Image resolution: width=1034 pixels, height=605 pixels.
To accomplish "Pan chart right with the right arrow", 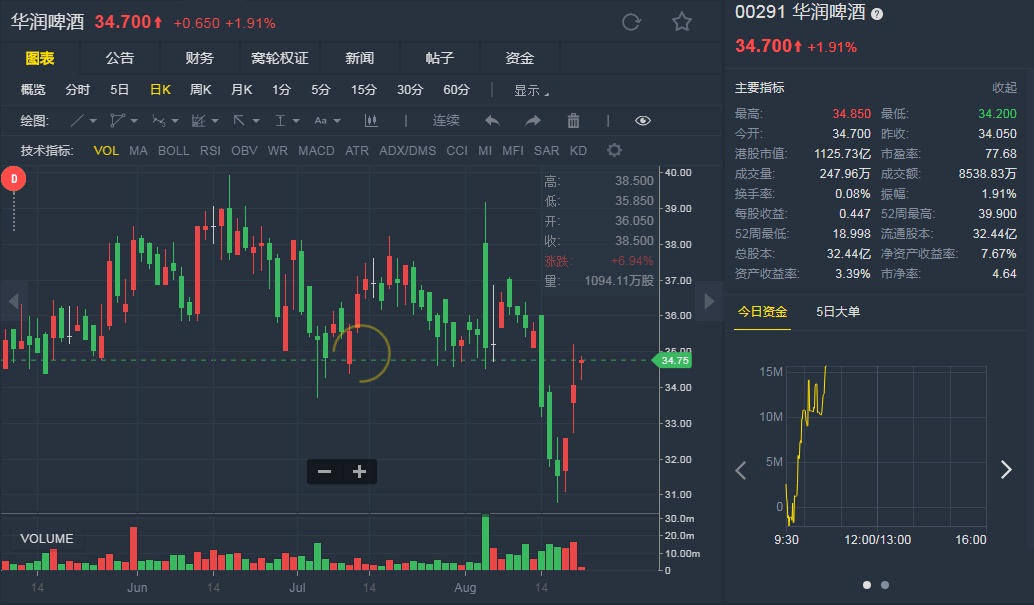I will [x=710, y=301].
